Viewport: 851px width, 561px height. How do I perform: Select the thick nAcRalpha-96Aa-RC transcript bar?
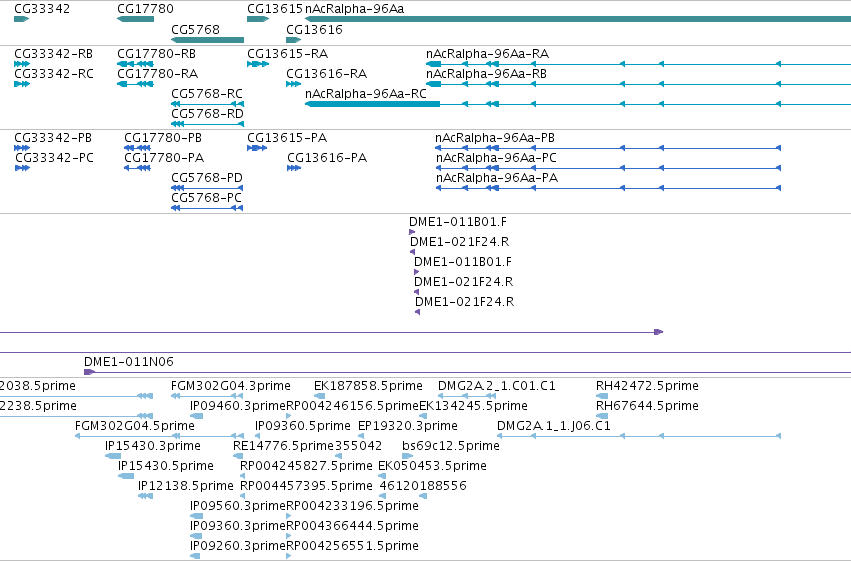pos(372,104)
